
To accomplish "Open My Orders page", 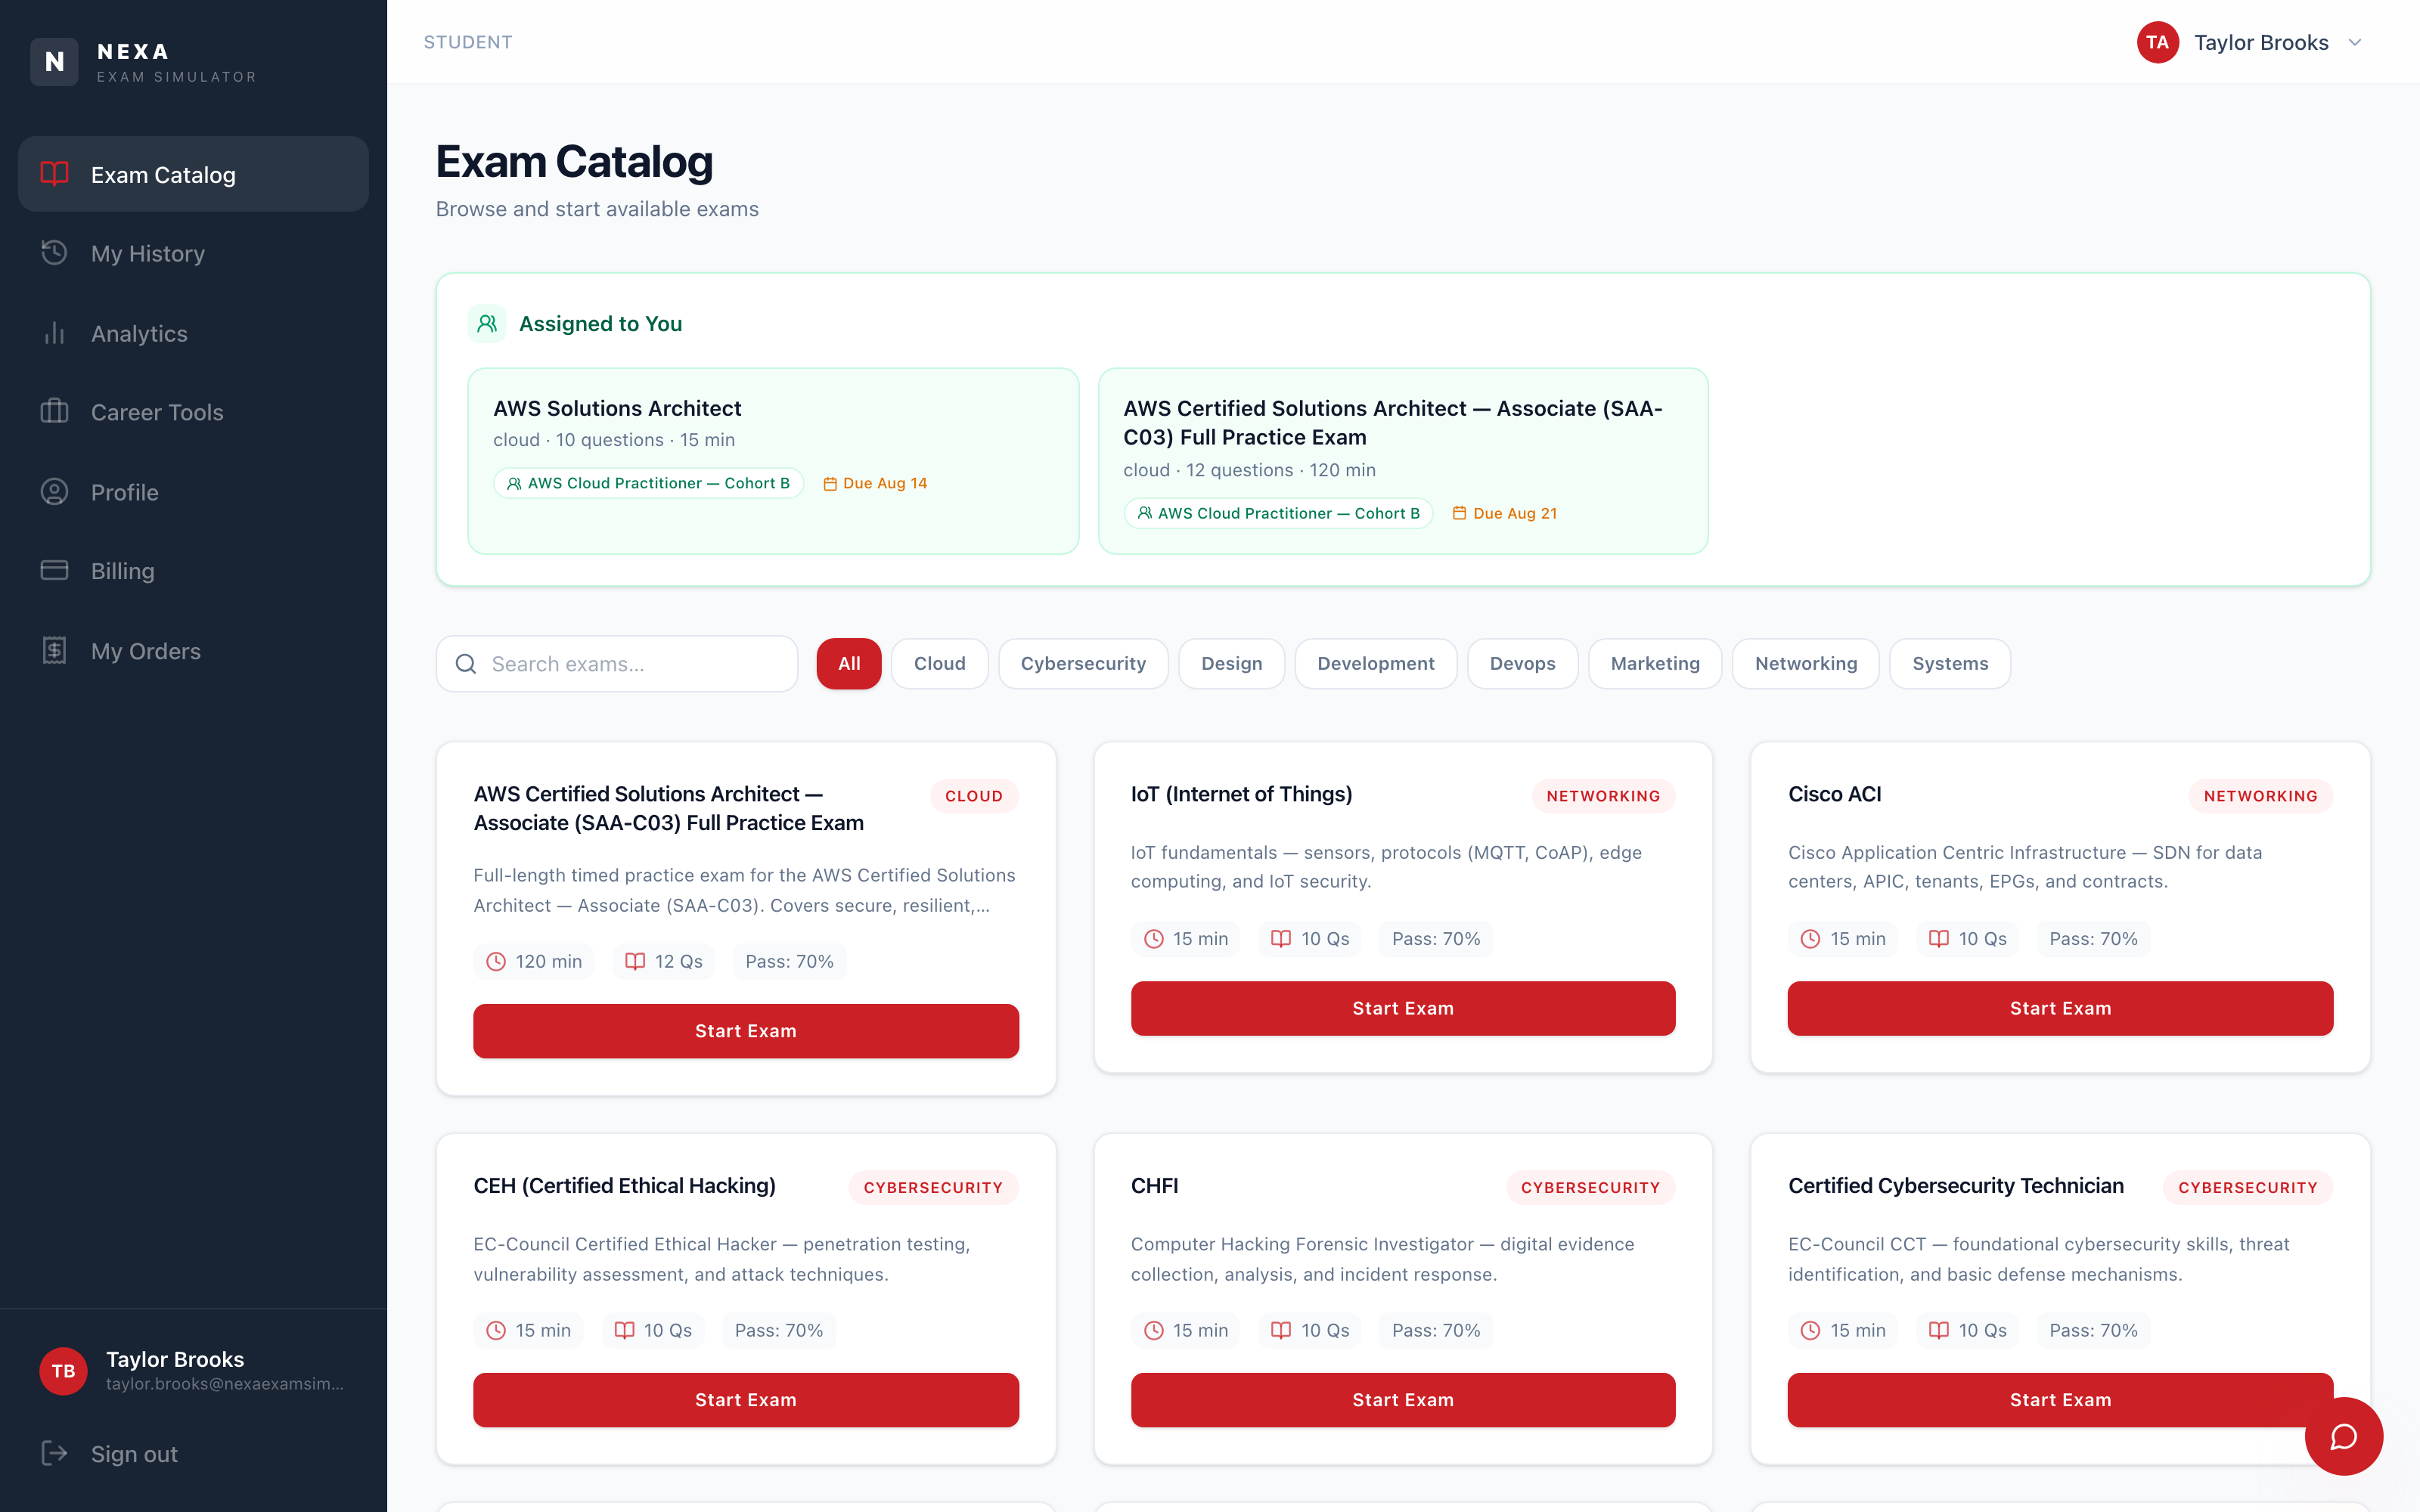I will [194, 651].
